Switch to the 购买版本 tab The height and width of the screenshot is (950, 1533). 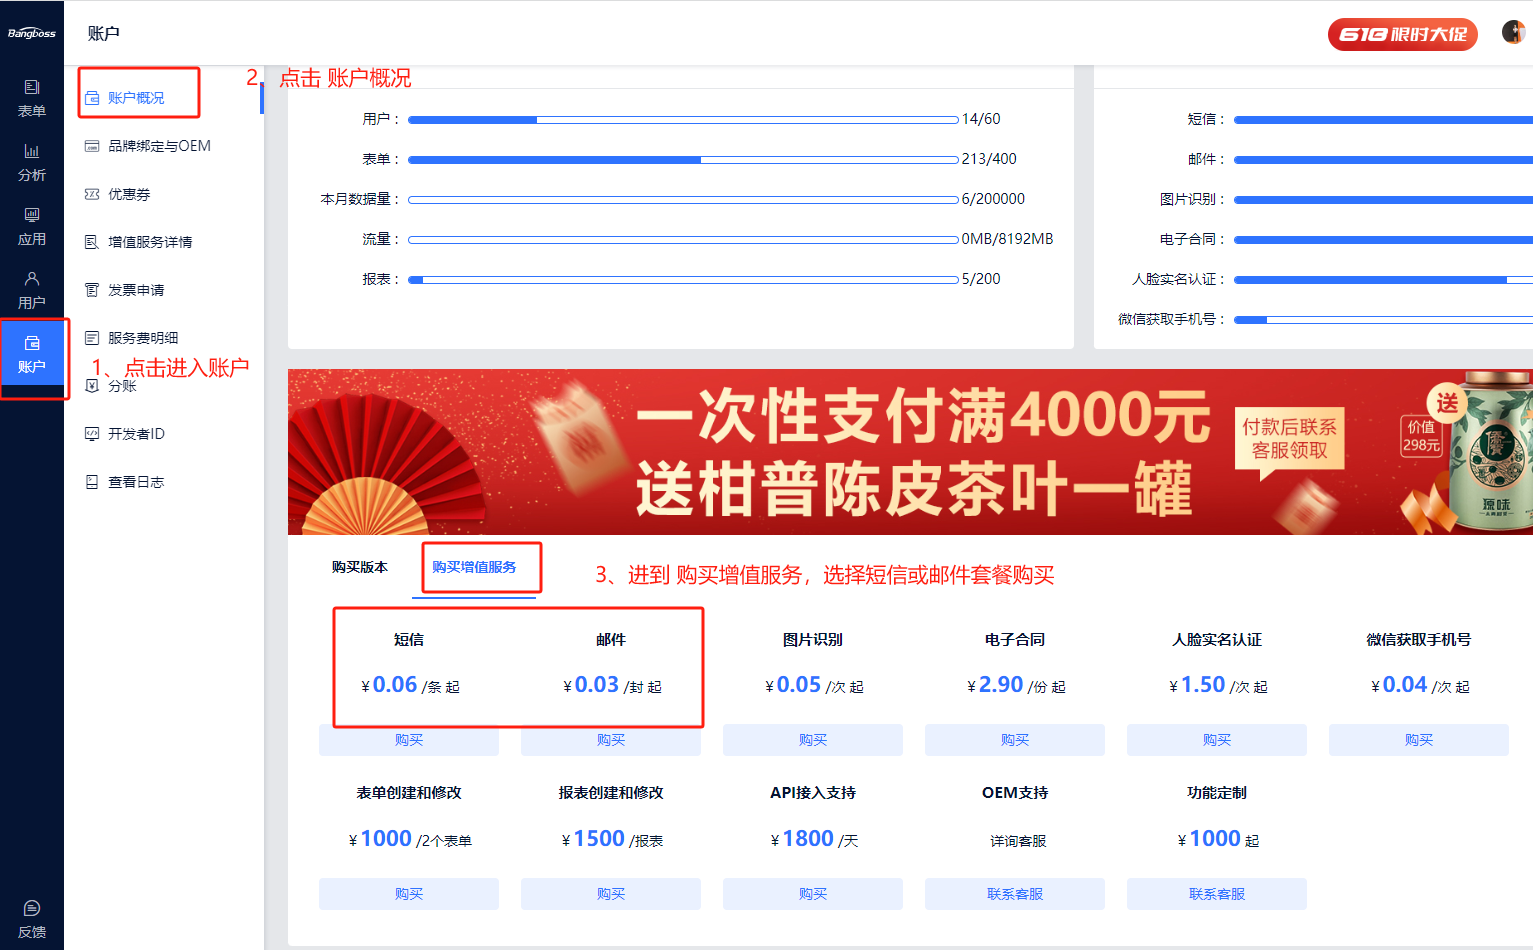(x=360, y=567)
